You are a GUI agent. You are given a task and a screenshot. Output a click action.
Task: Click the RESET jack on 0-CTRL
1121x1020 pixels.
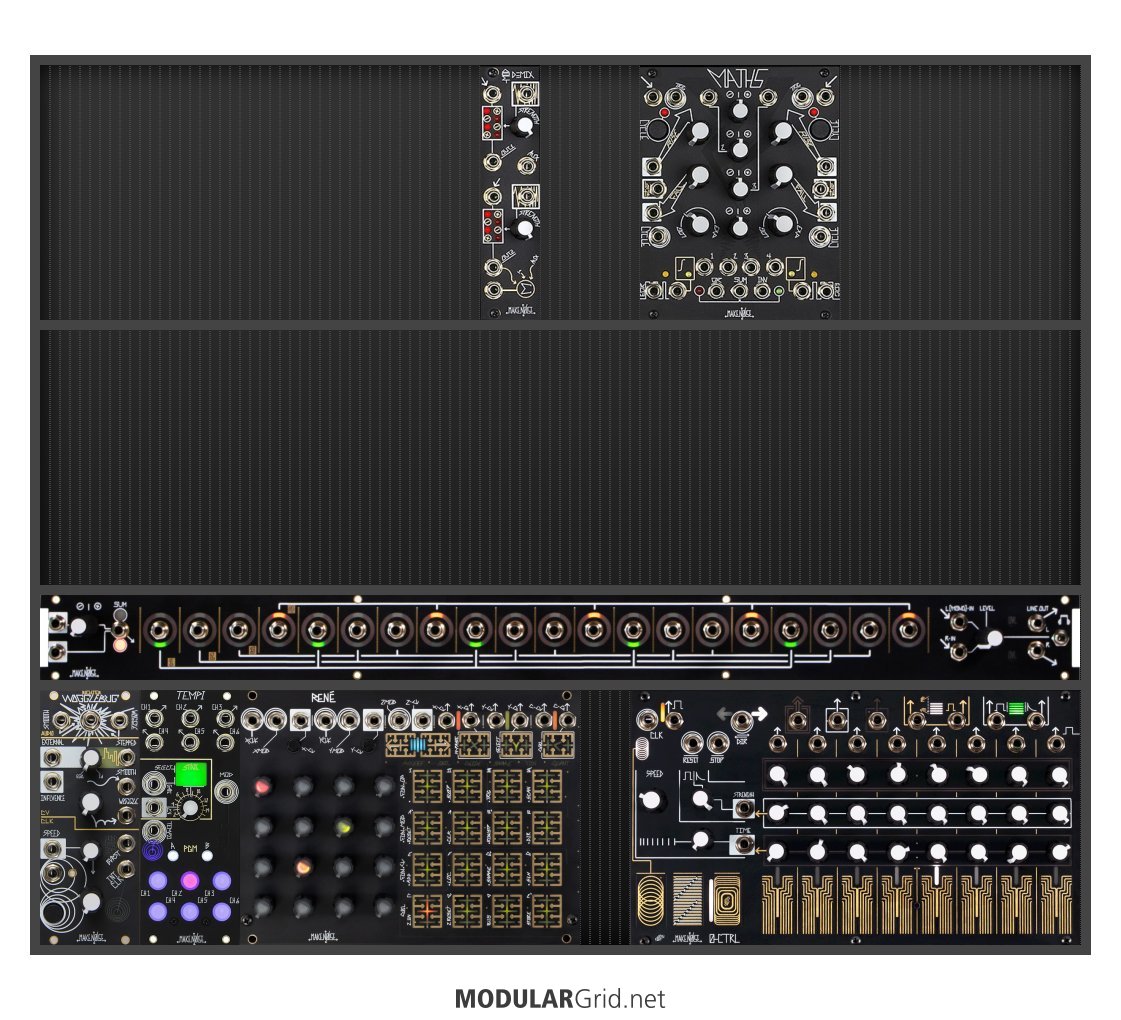point(691,743)
